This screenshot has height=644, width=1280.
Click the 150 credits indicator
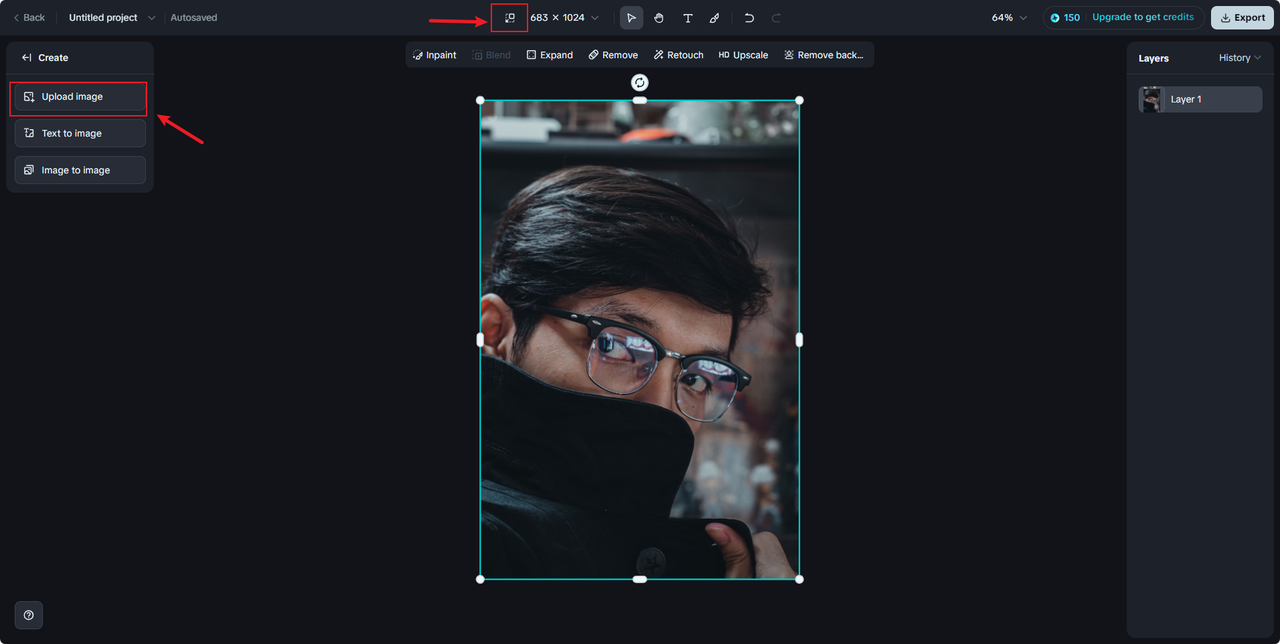1064,18
